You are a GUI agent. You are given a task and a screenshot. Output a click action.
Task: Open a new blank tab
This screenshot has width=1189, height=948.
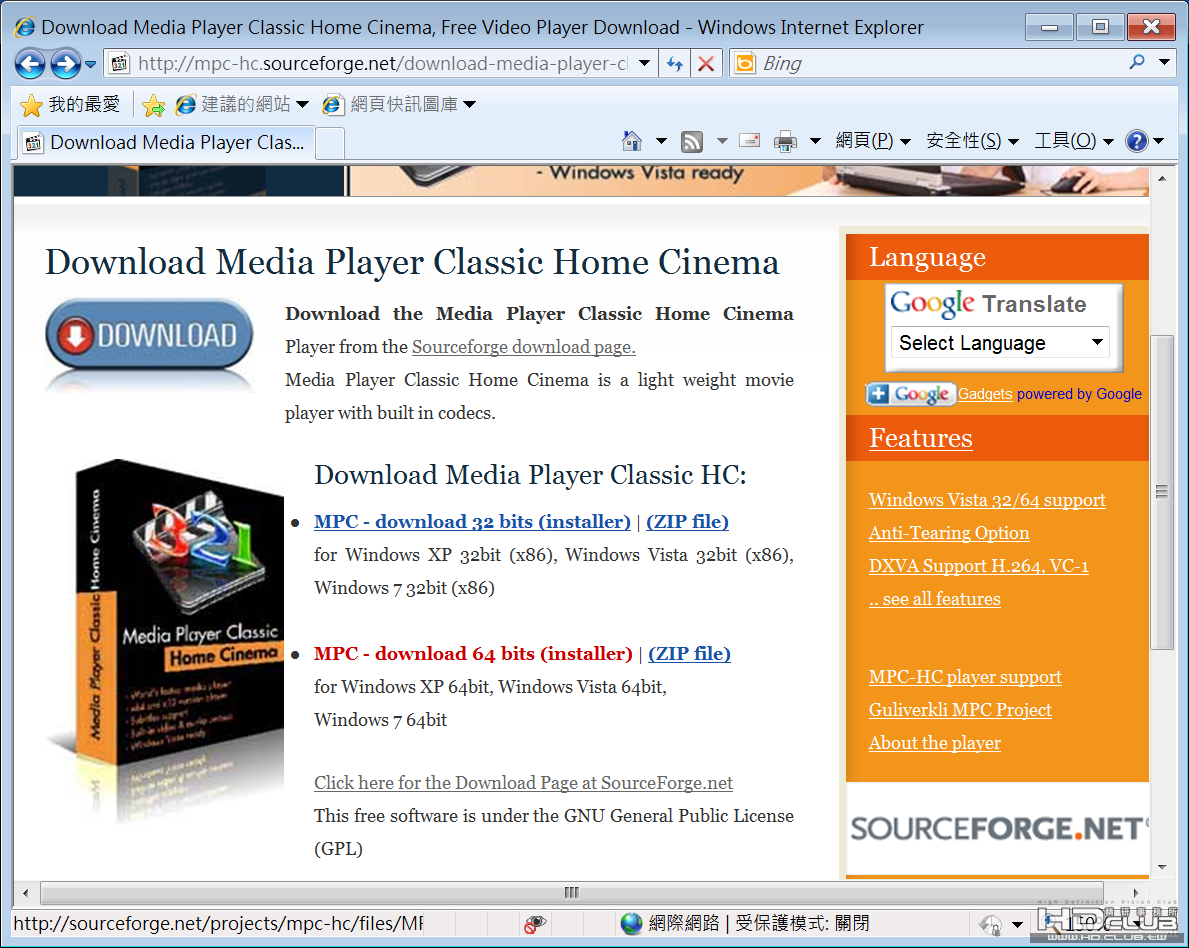[330, 143]
